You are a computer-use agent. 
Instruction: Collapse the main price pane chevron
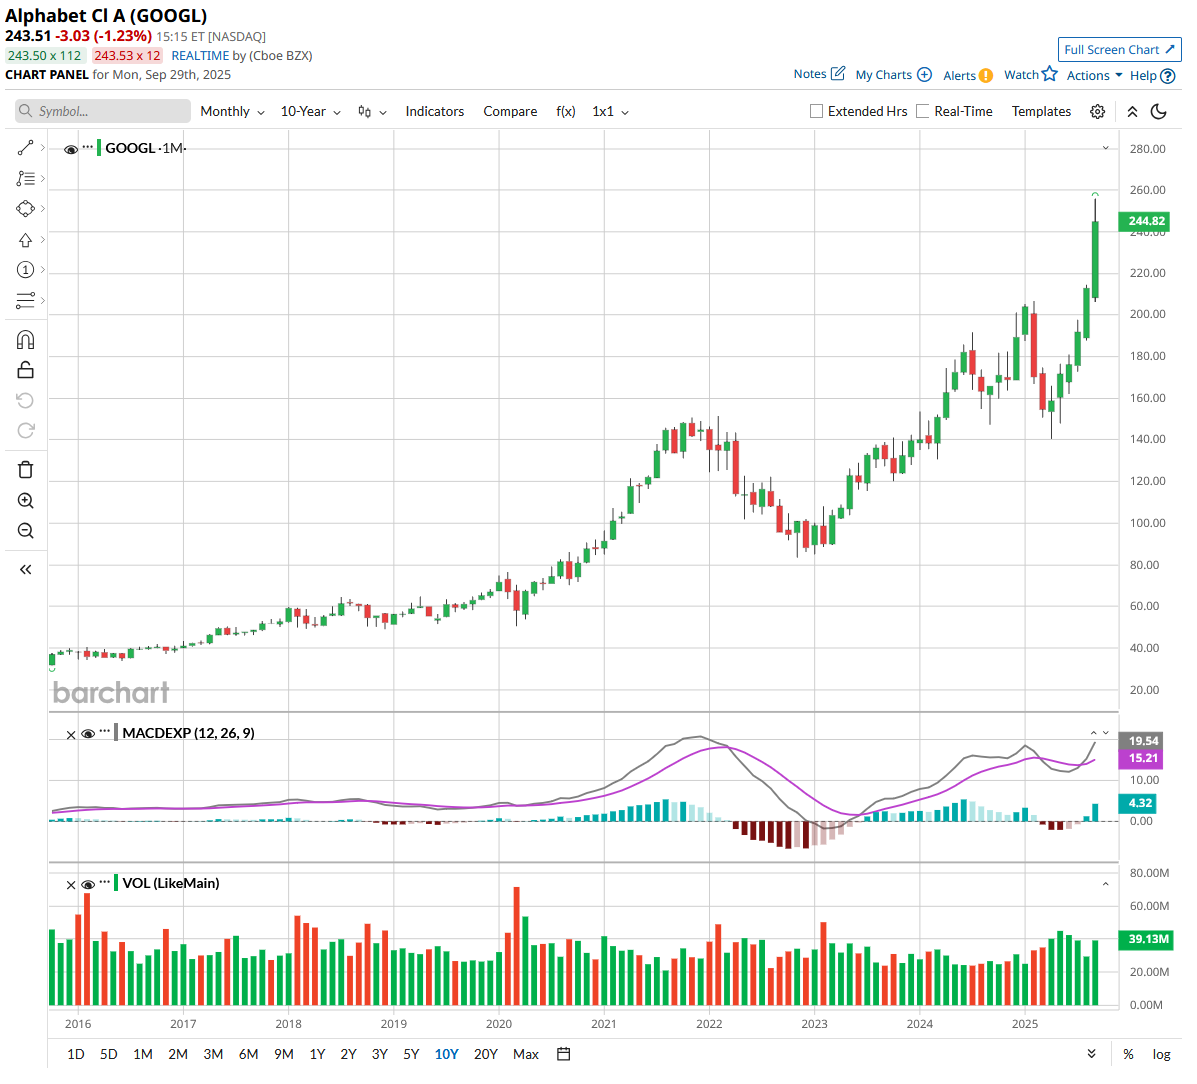click(x=1105, y=148)
